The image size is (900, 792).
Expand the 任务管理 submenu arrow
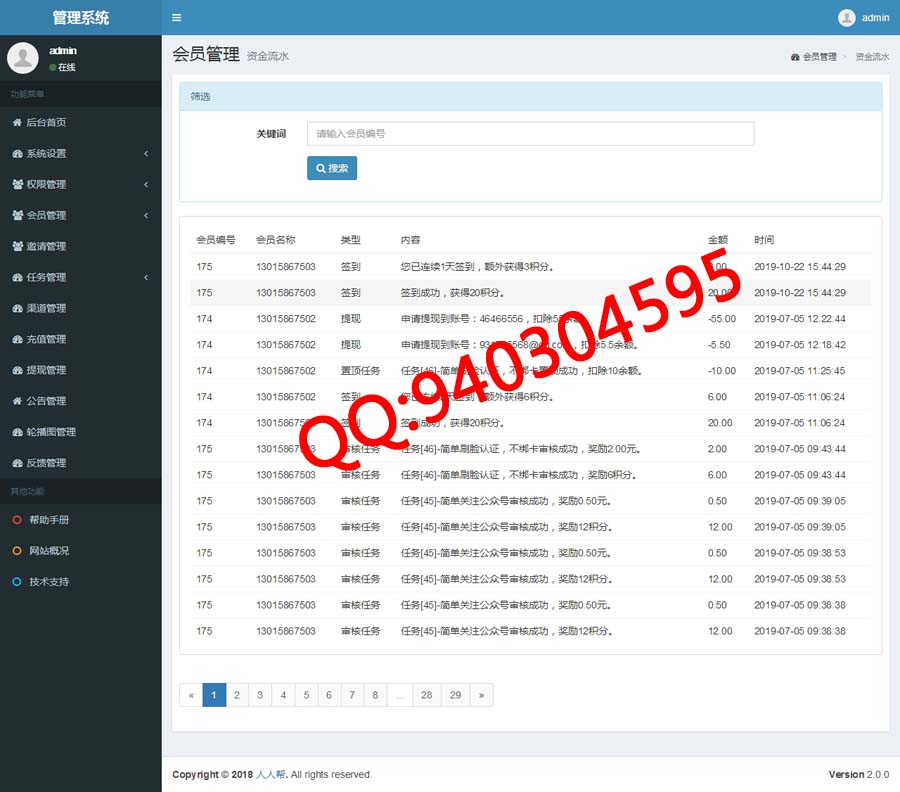[x=146, y=278]
